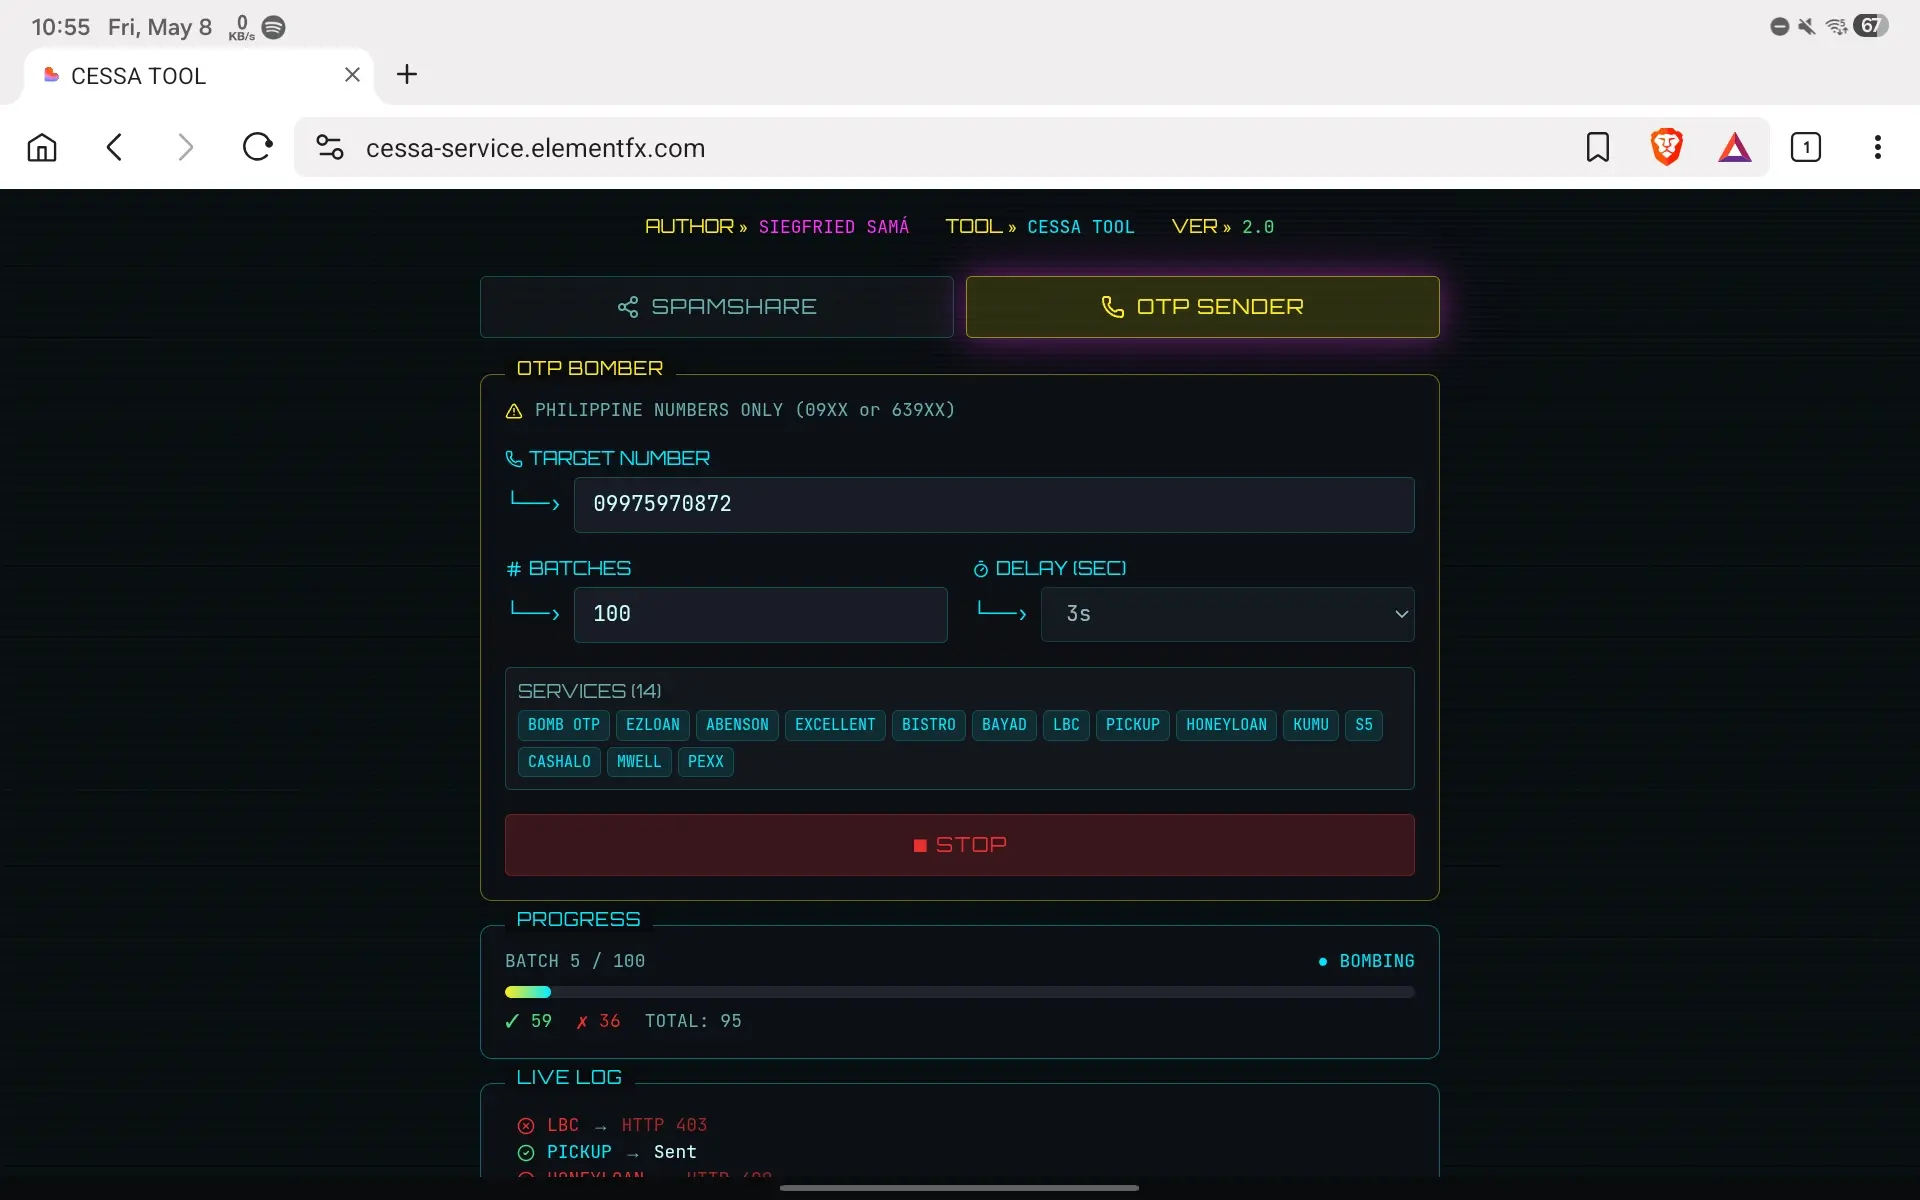
Task: Click the Spotify icon in status bar
Action: click(x=273, y=27)
